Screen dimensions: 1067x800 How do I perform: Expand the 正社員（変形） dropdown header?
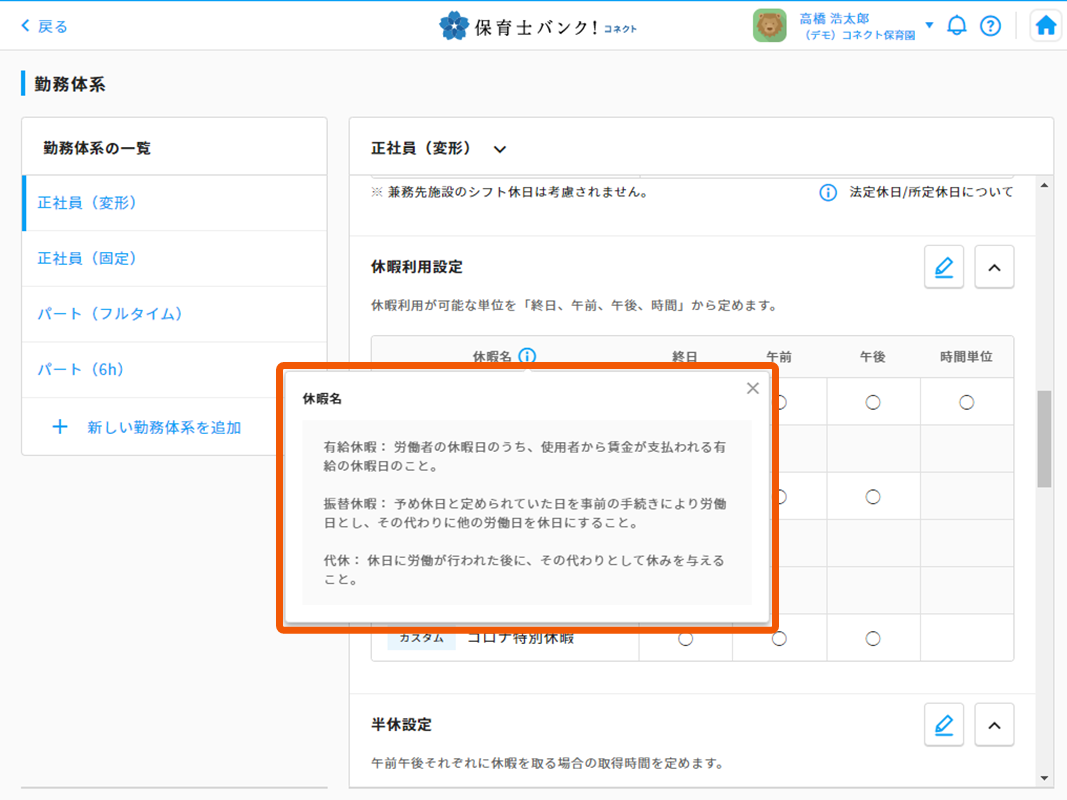point(500,149)
